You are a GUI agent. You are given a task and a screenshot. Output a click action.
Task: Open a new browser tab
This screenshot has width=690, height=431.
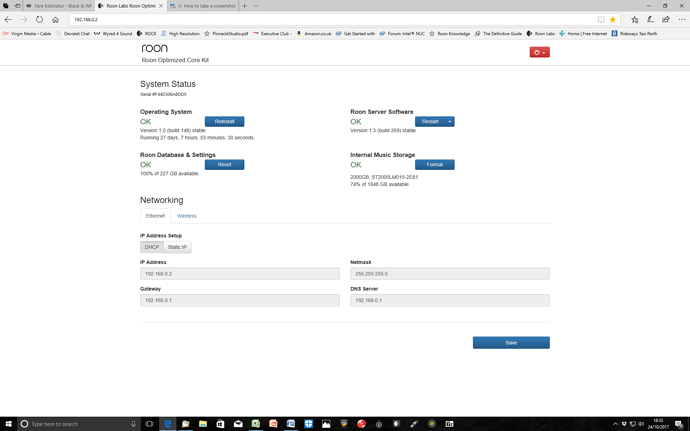[x=244, y=6]
